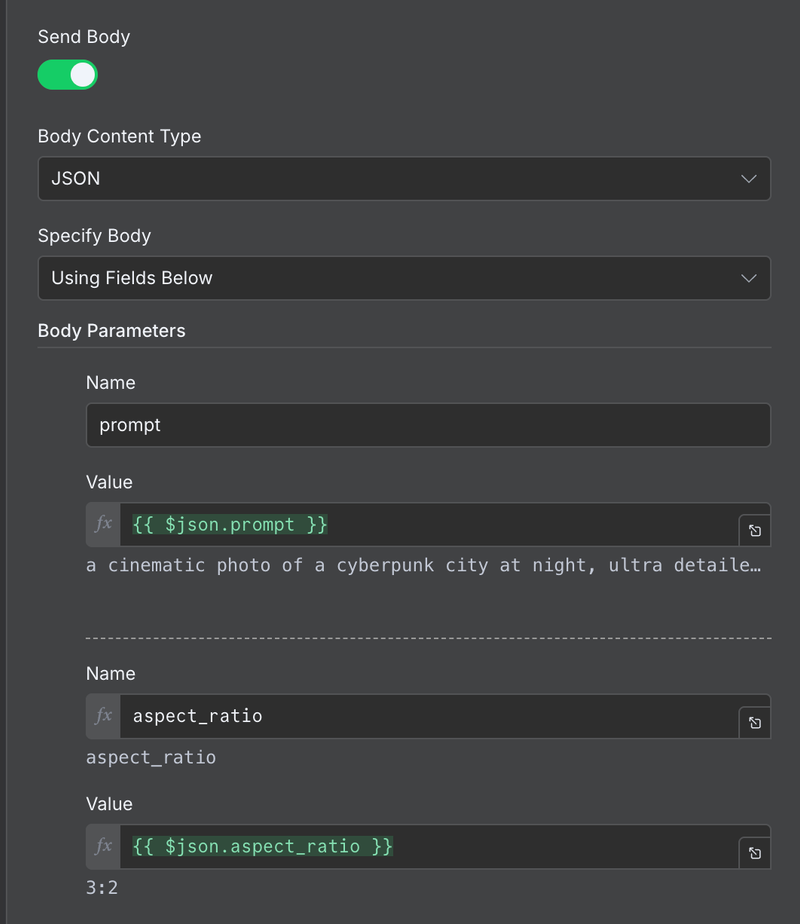The height and width of the screenshot is (924, 800).
Task: Open the Body Content Type JSON dropdown
Action: point(404,179)
